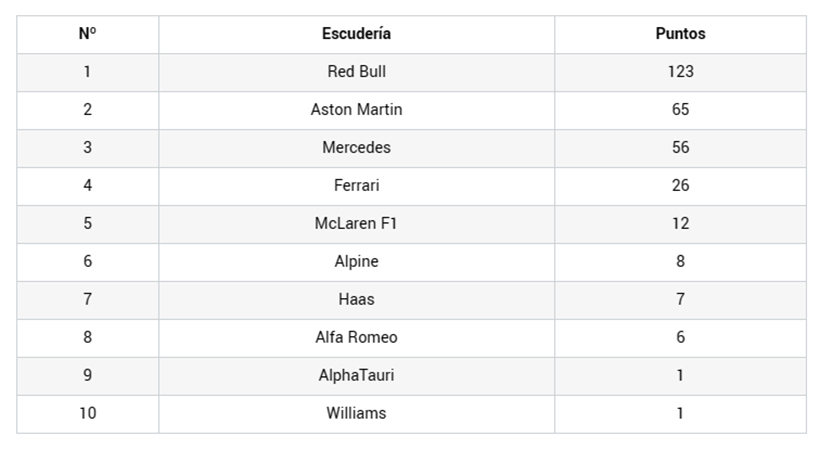This screenshot has height=449, width=820.
Task: Select the Alfa Romeo cell
Action: tap(356, 338)
